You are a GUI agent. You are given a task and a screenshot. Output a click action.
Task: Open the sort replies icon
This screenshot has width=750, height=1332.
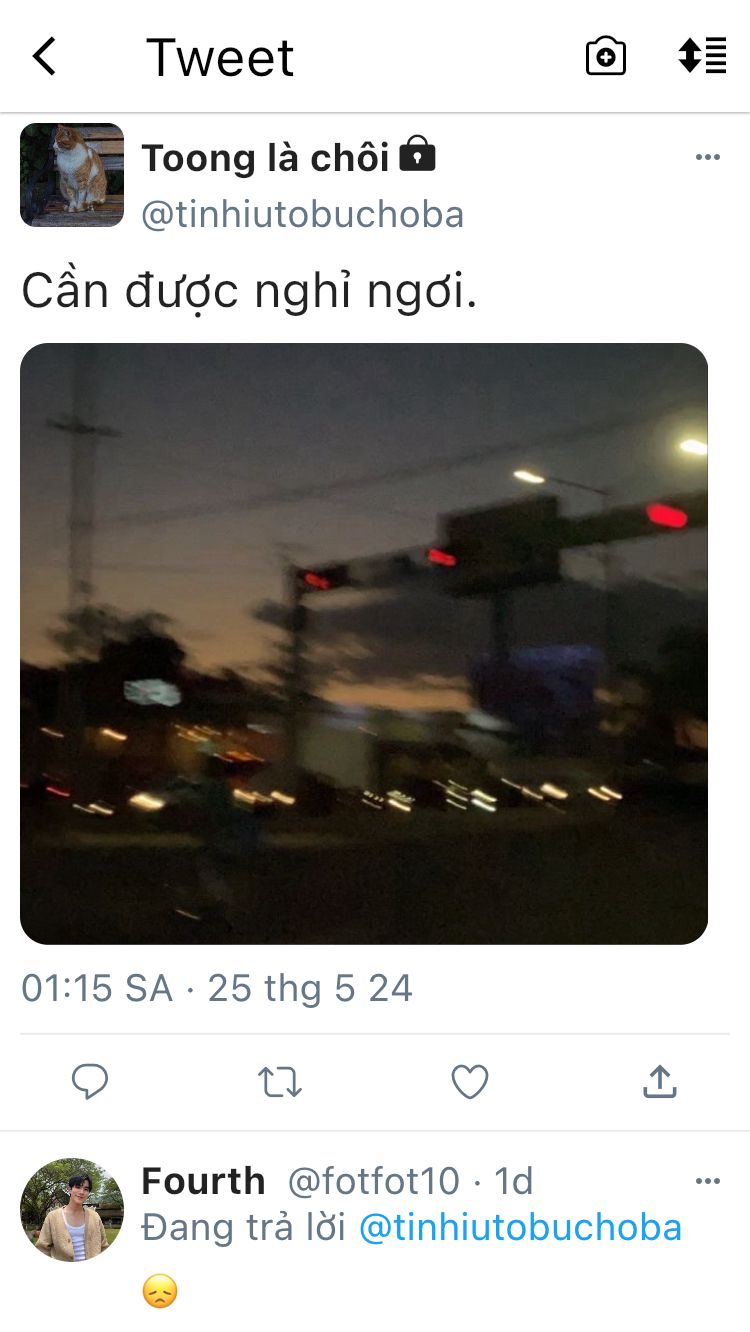coord(702,56)
